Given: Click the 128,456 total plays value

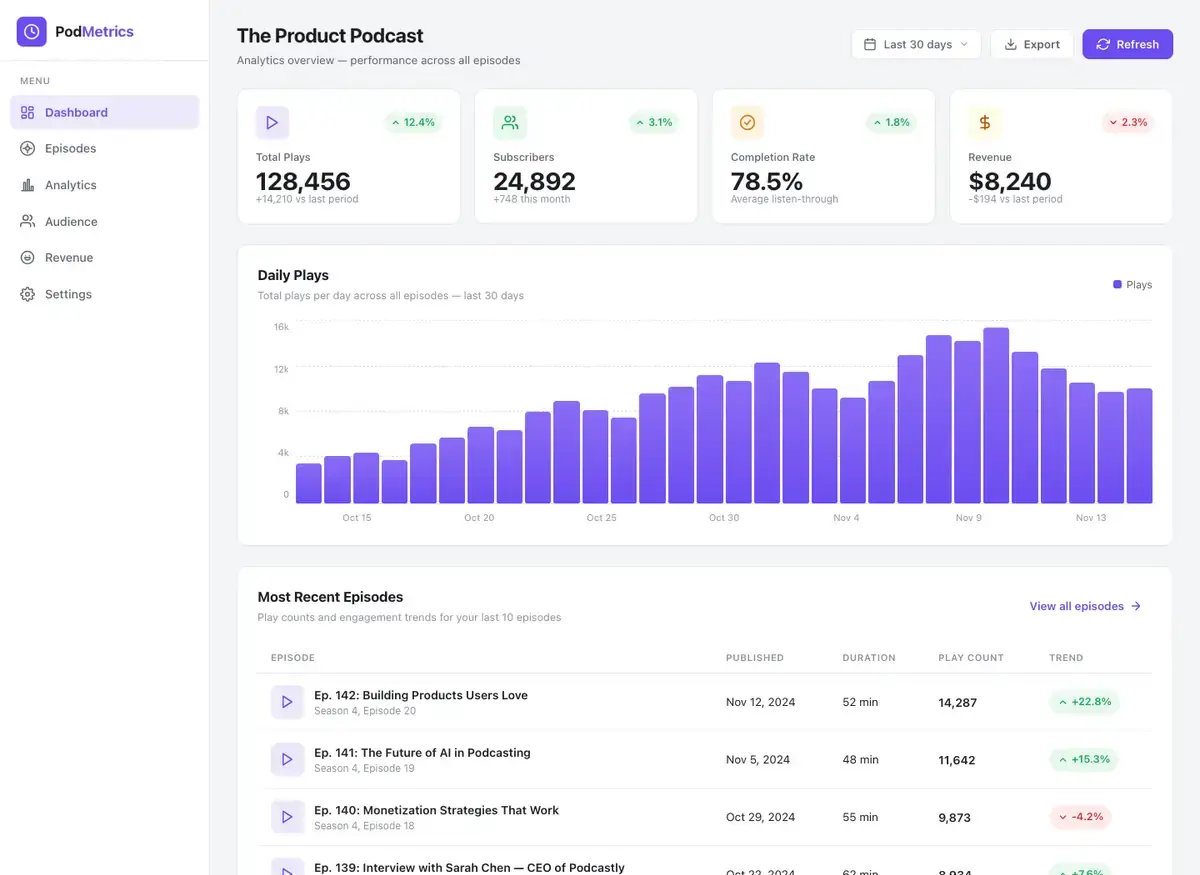Looking at the screenshot, I should [x=303, y=181].
